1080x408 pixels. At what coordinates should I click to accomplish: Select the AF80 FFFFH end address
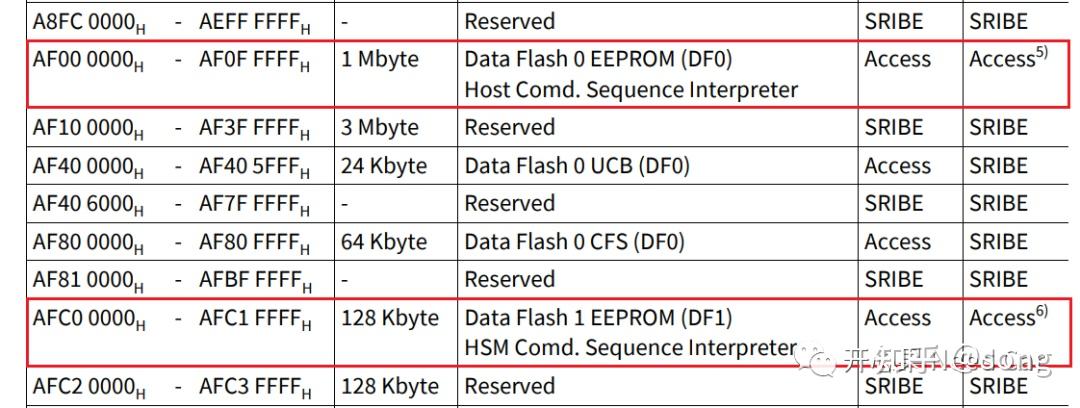tap(255, 243)
